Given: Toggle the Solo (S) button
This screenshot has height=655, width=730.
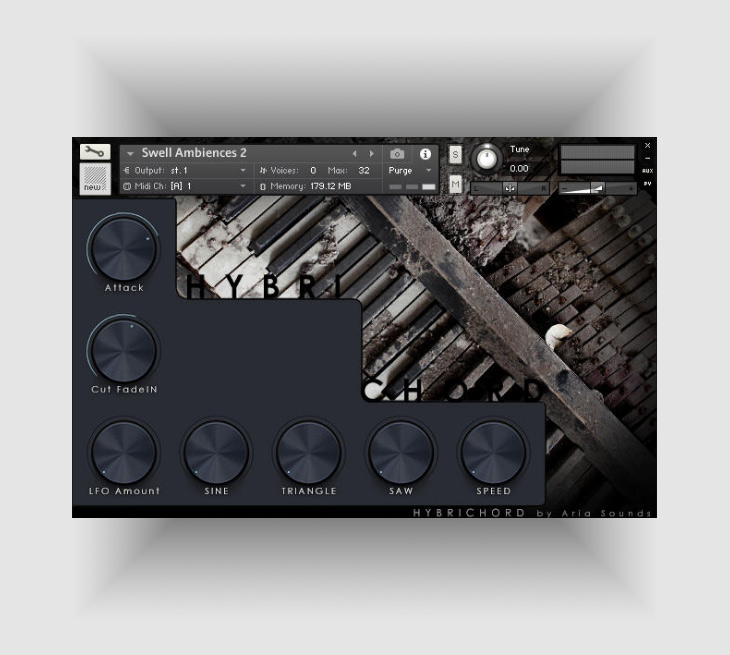Looking at the screenshot, I should [455, 154].
